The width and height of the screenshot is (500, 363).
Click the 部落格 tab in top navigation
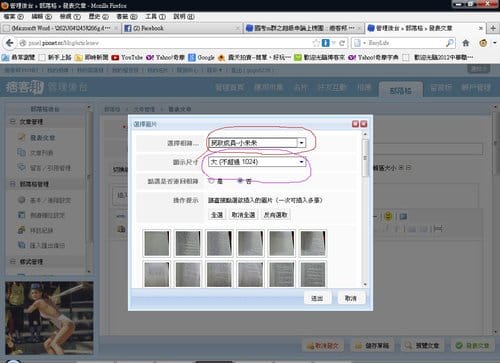click(x=401, y=90)
